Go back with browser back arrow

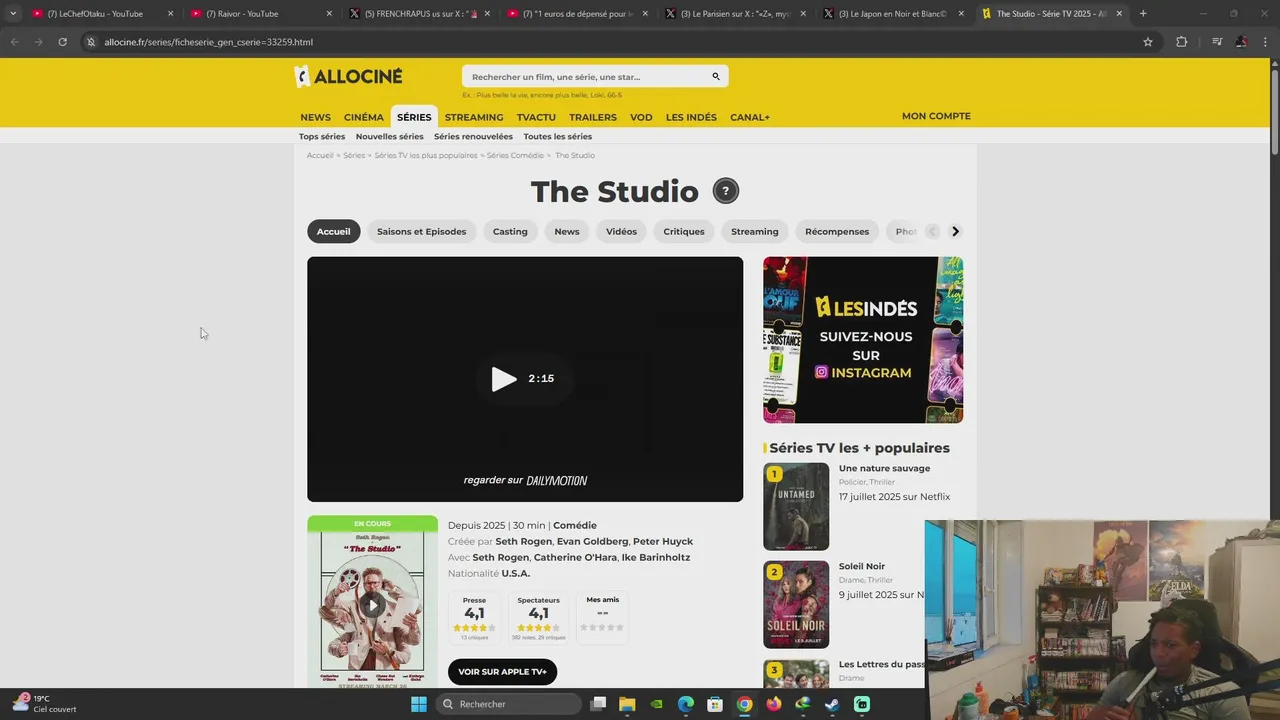14,42
